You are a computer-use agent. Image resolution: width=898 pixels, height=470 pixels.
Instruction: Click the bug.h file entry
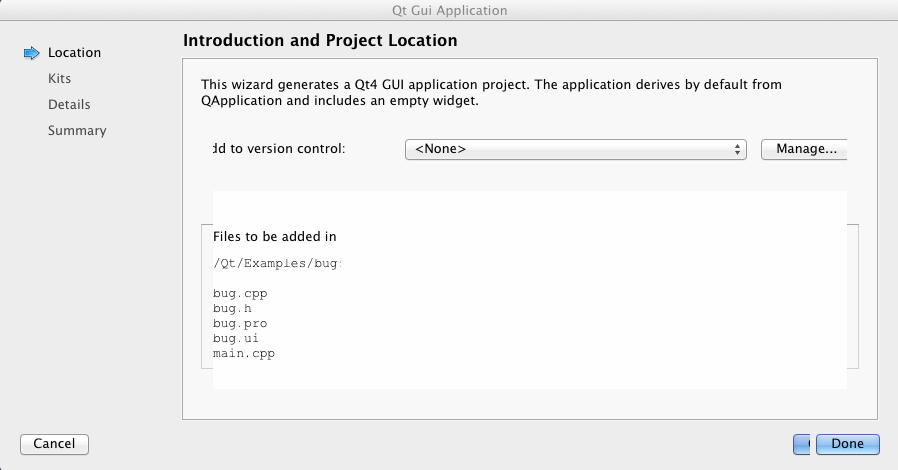point(232,309)
